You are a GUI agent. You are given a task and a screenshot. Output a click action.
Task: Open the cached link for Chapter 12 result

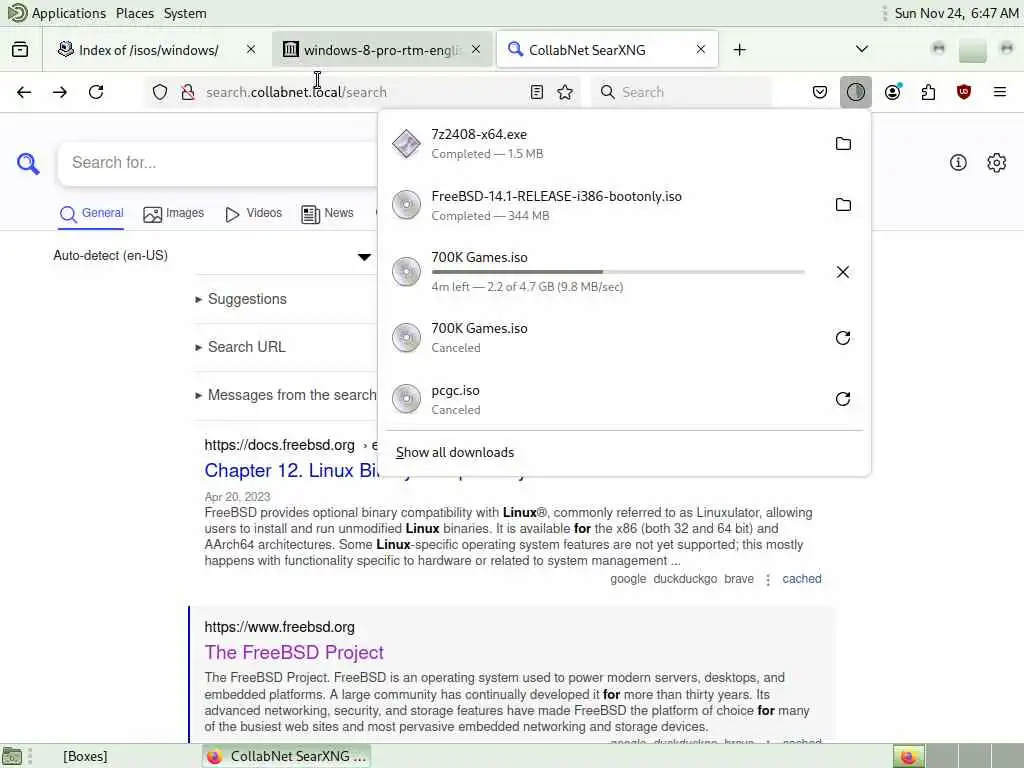pyautogui.click(x=802, y=579)
